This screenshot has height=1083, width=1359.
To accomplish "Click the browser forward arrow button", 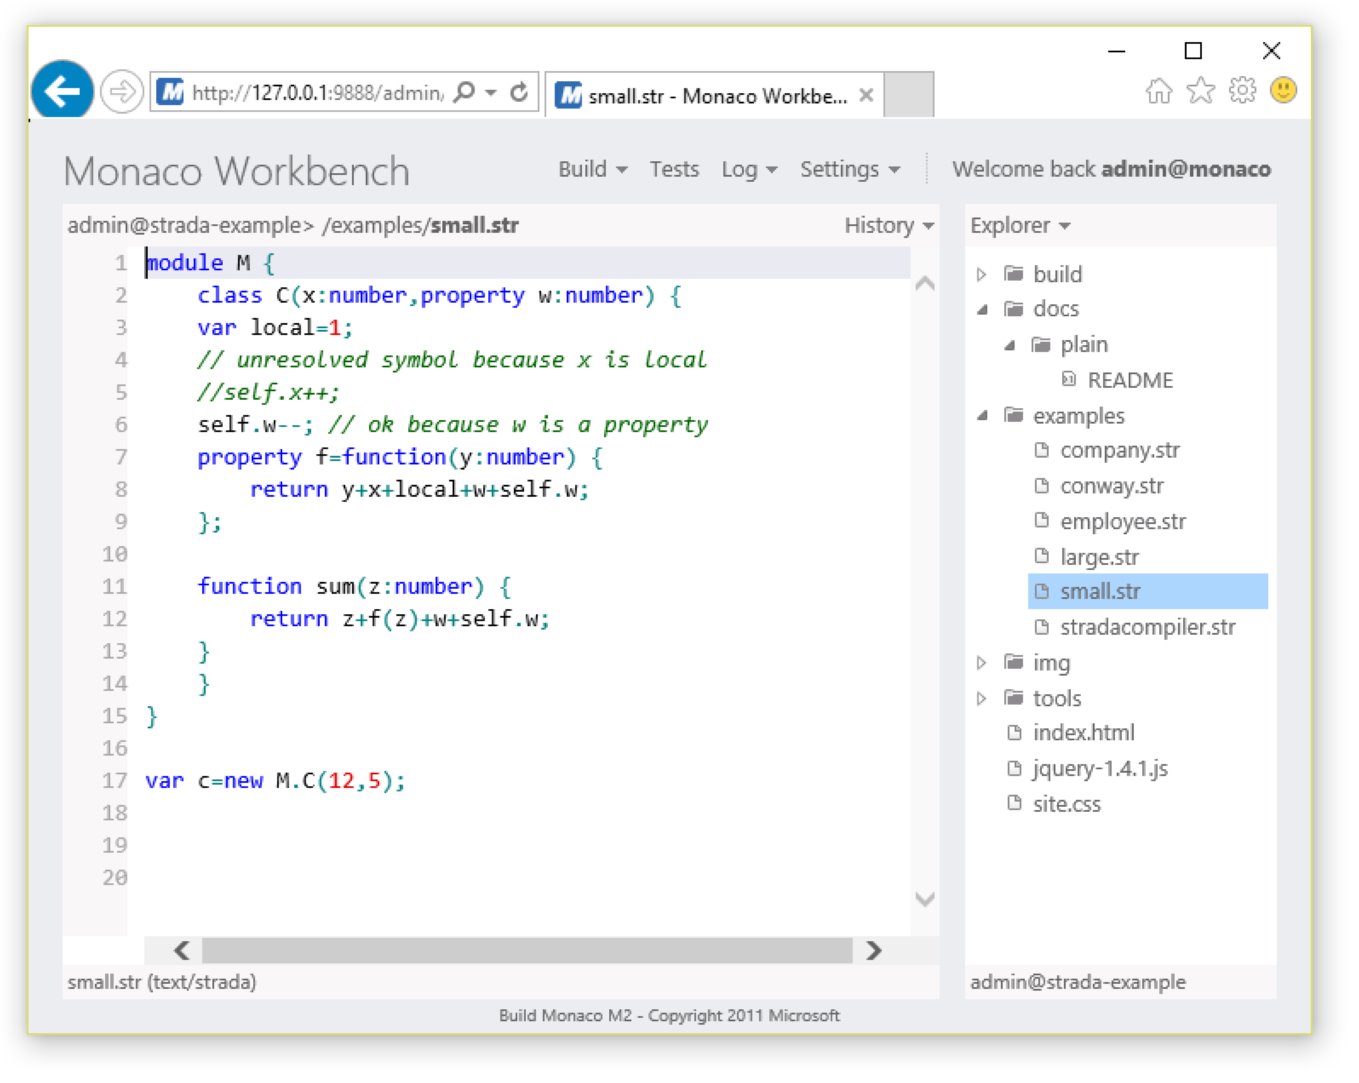I will click(x=122, y=93).
